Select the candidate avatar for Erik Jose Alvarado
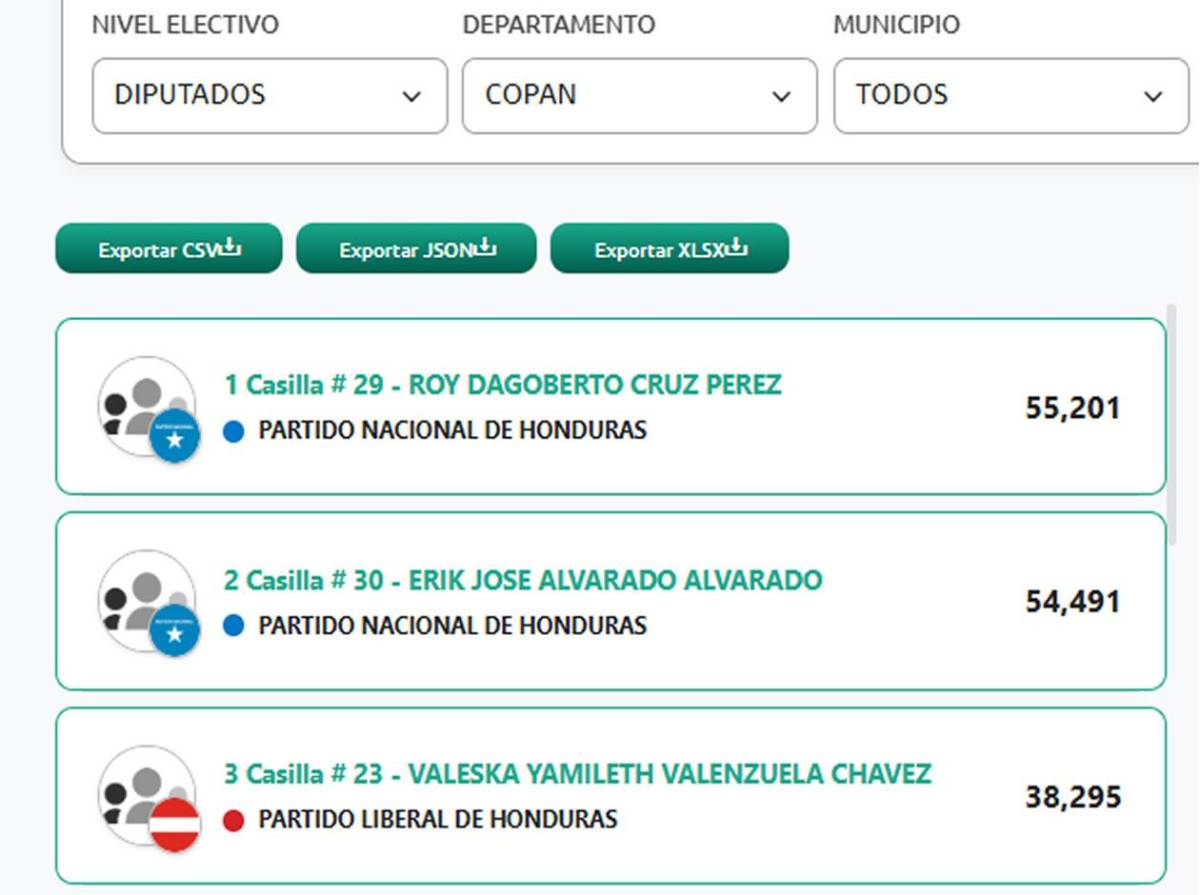 click(145, 600)
